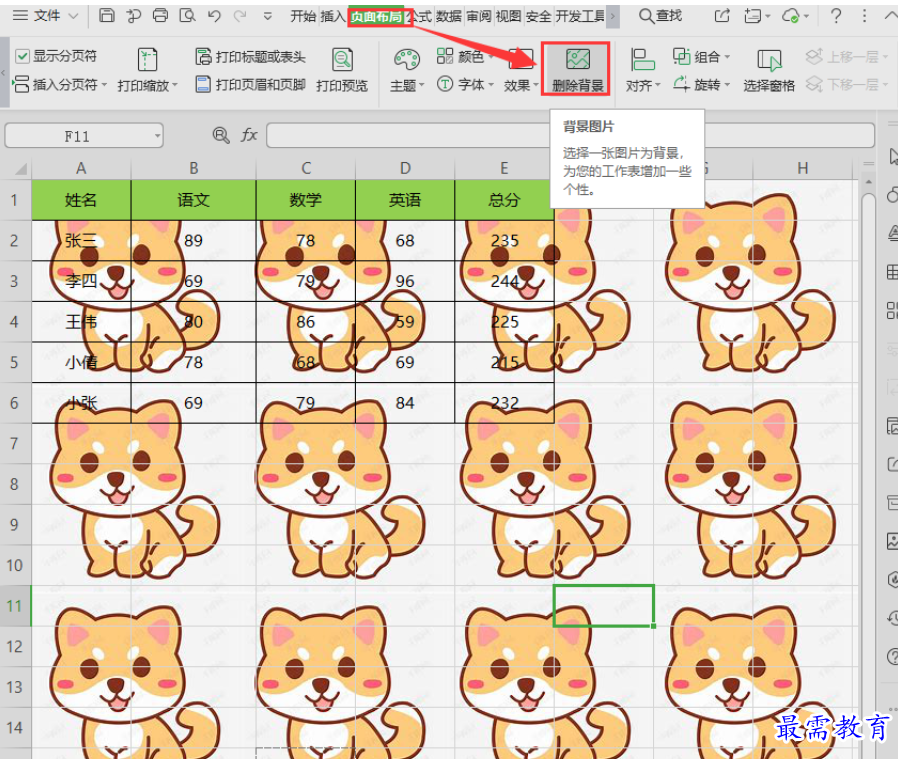Click the select-all corner triangle
The image size is (898, 759).
coord(21,168)
